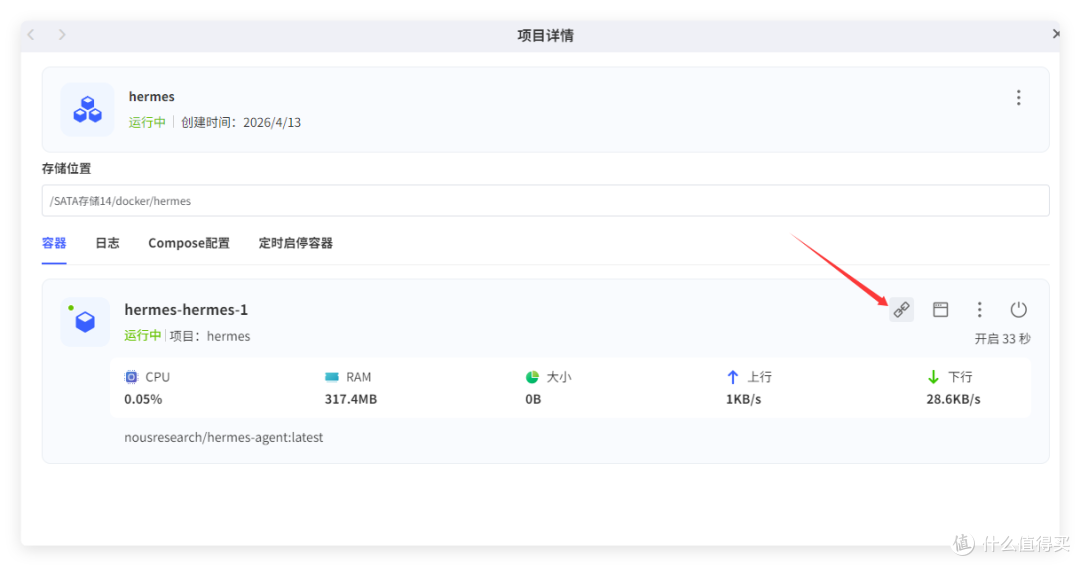
Task: Close the 项目详情 window
Action: tap(1055, 34)
